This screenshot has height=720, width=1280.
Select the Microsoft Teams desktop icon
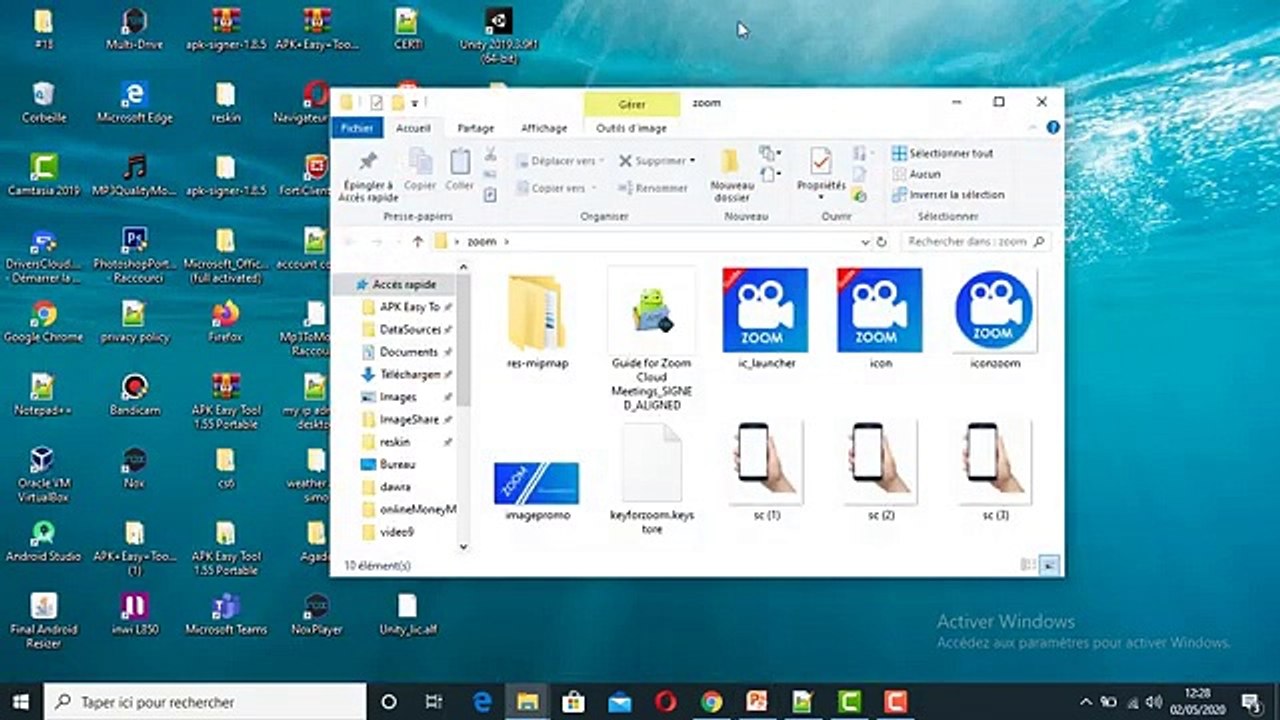point(225,615)
